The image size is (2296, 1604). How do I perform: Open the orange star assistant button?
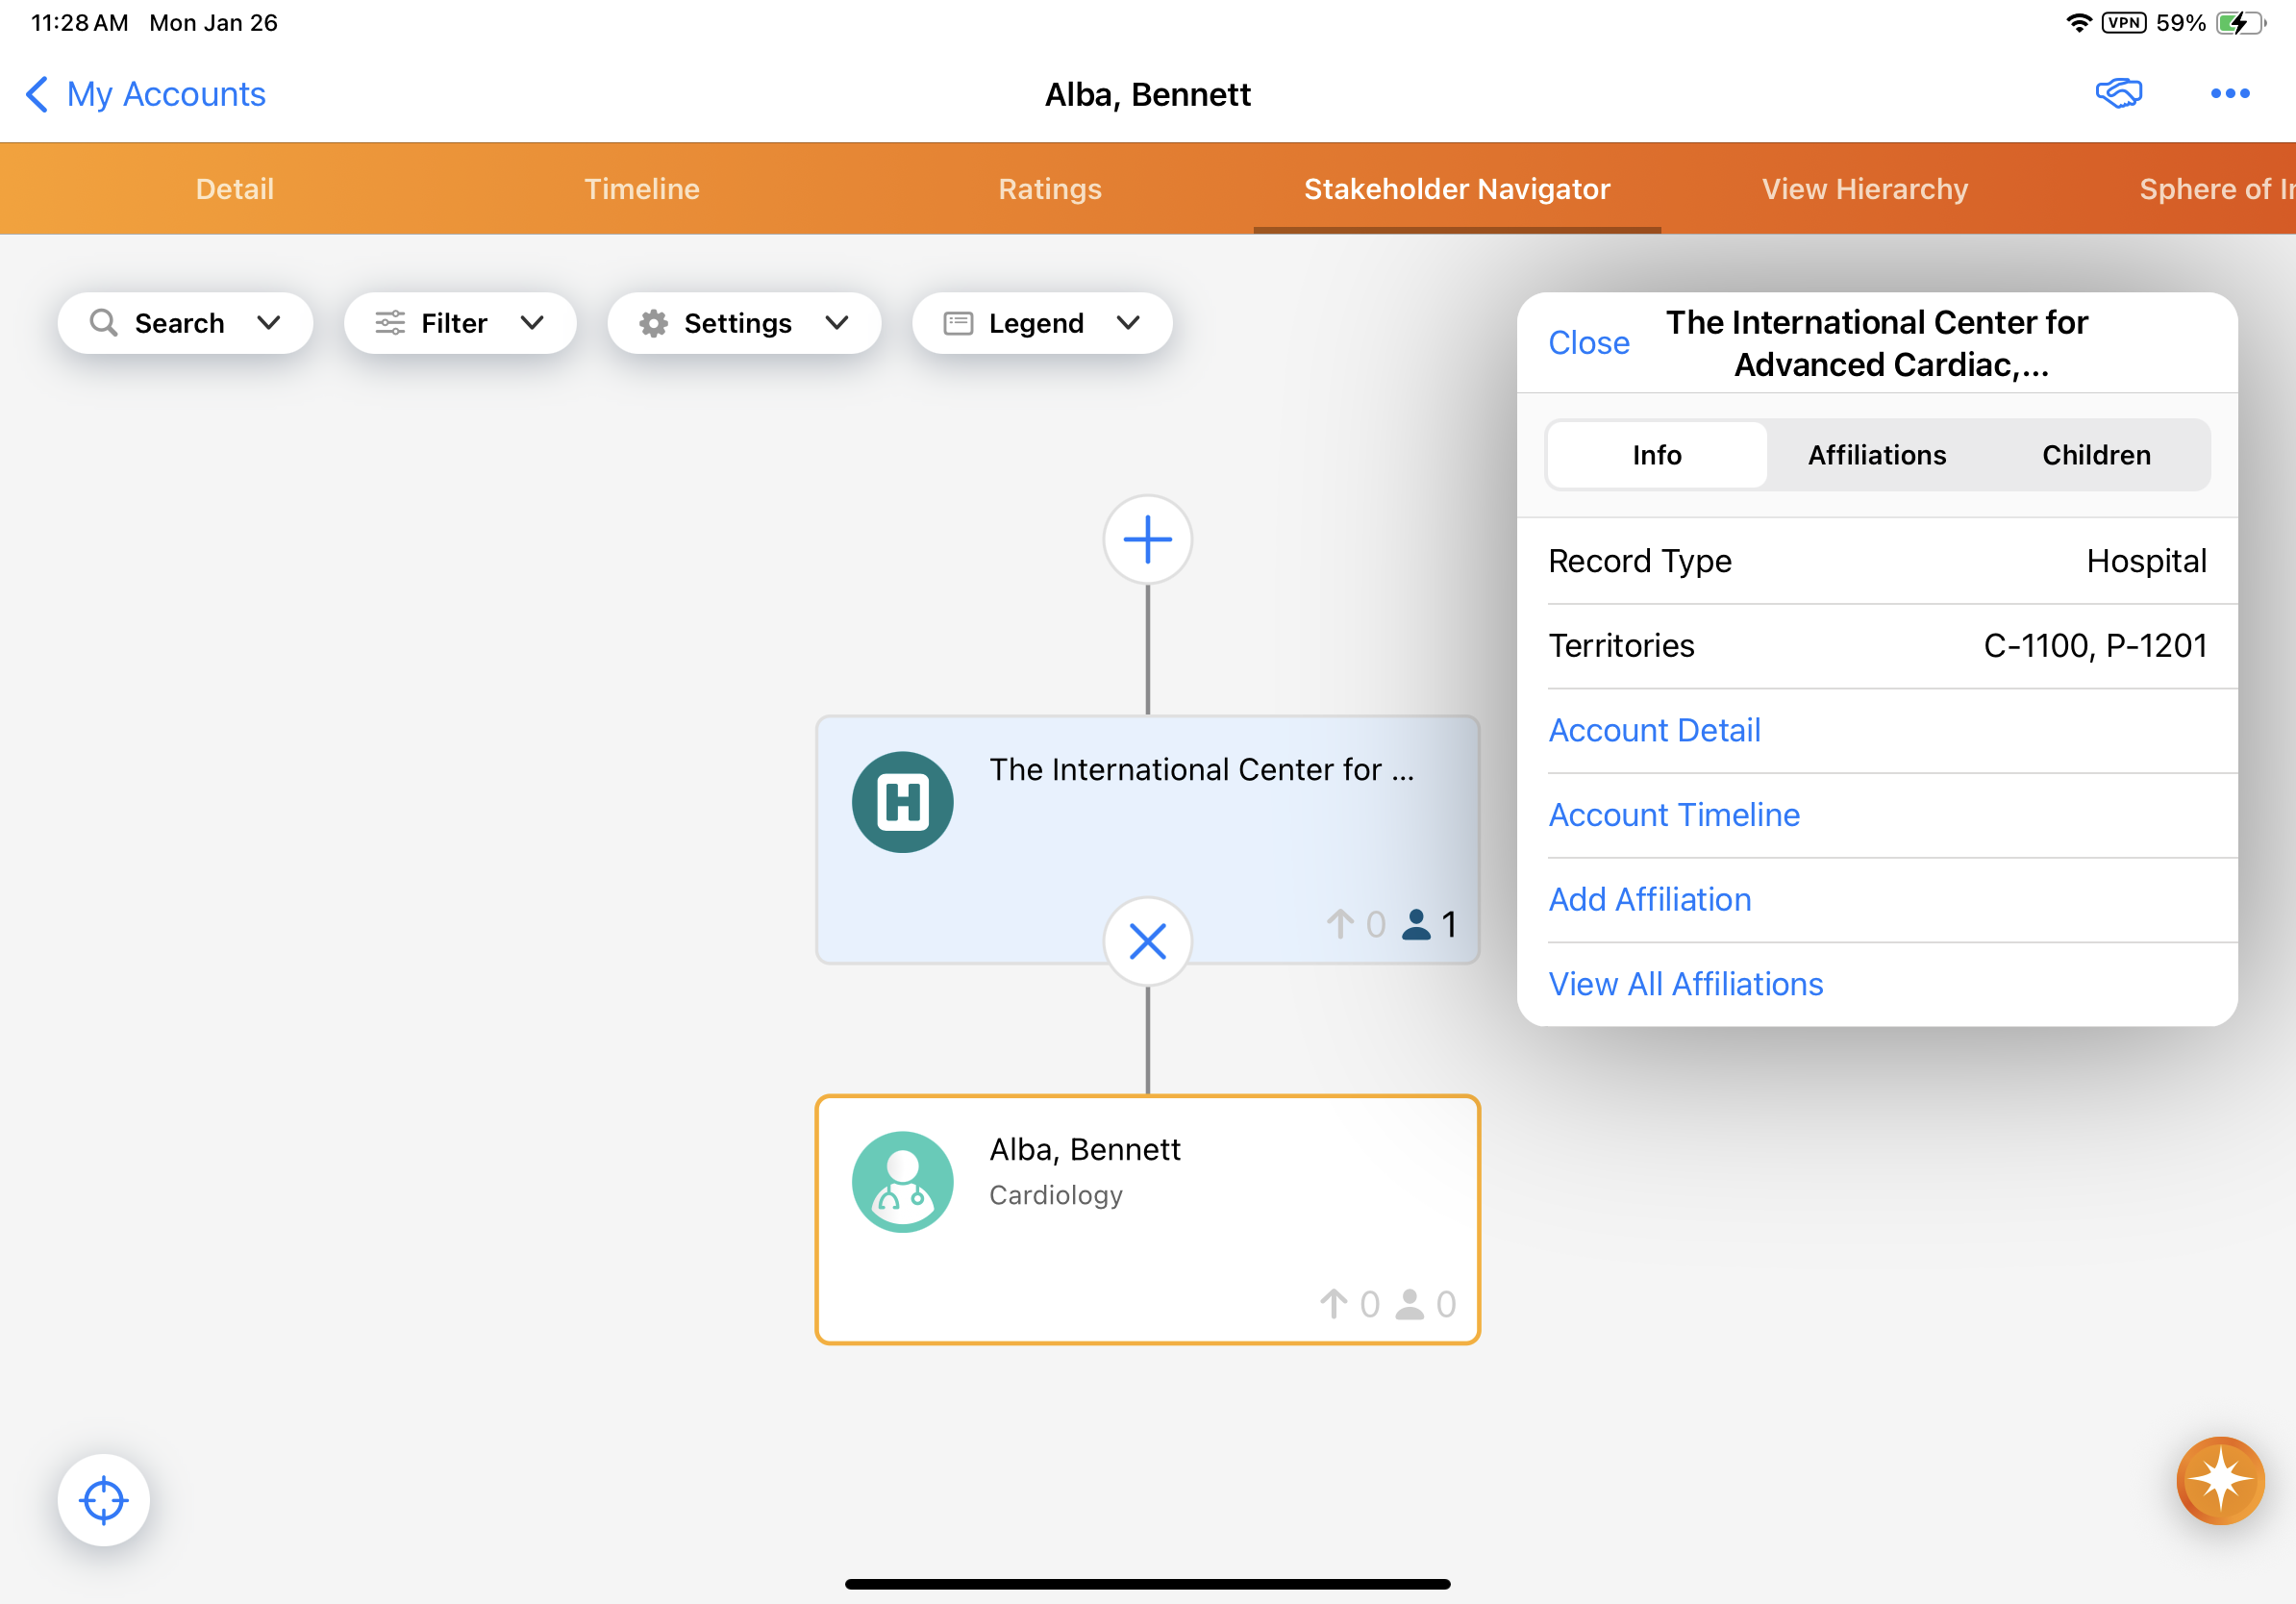click(2220, 1480)
